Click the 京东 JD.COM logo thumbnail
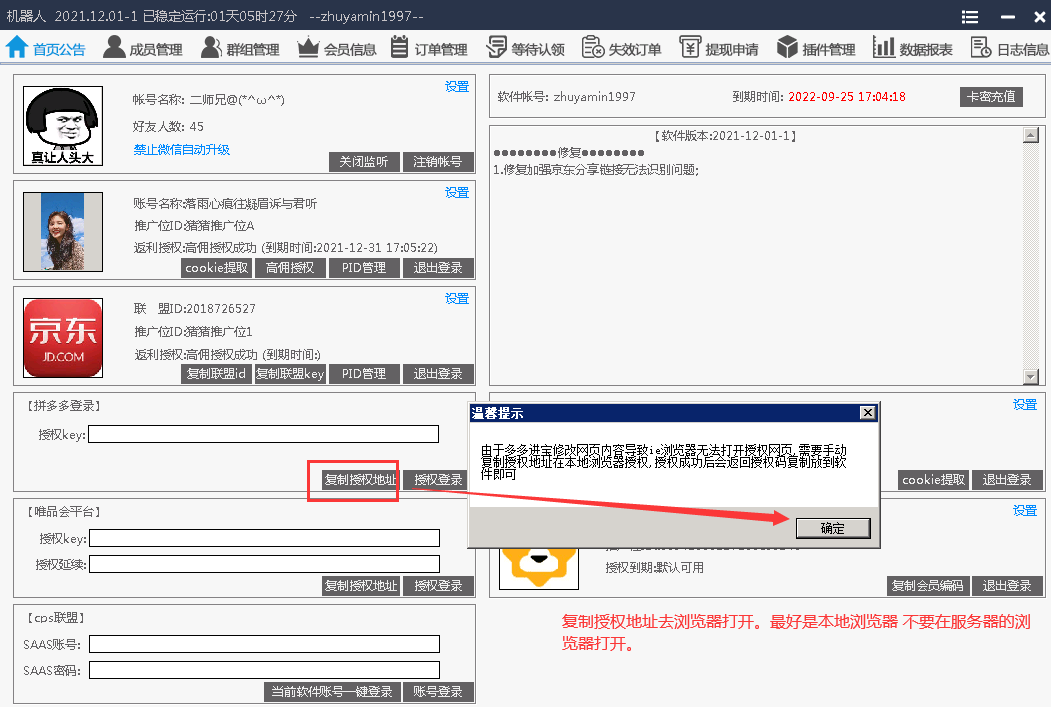1051x707 pixels. point(63,338)
